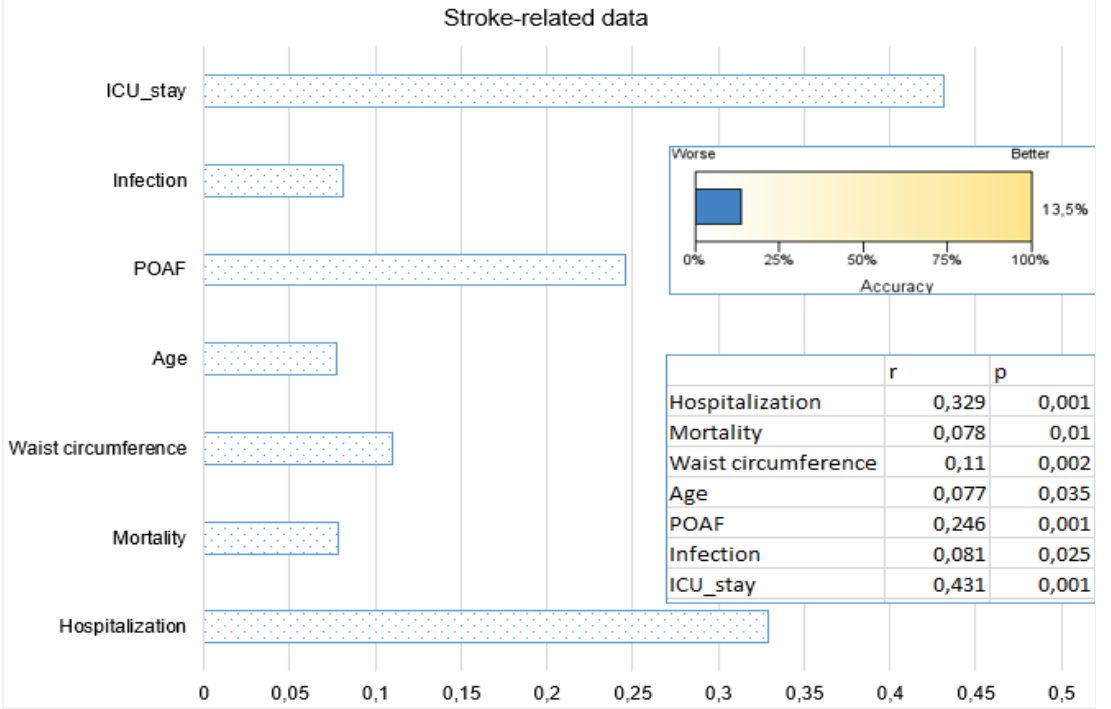Click the Infection p value 0,025 cell
The image size is (1111, 709).
tap(1042, 555)
